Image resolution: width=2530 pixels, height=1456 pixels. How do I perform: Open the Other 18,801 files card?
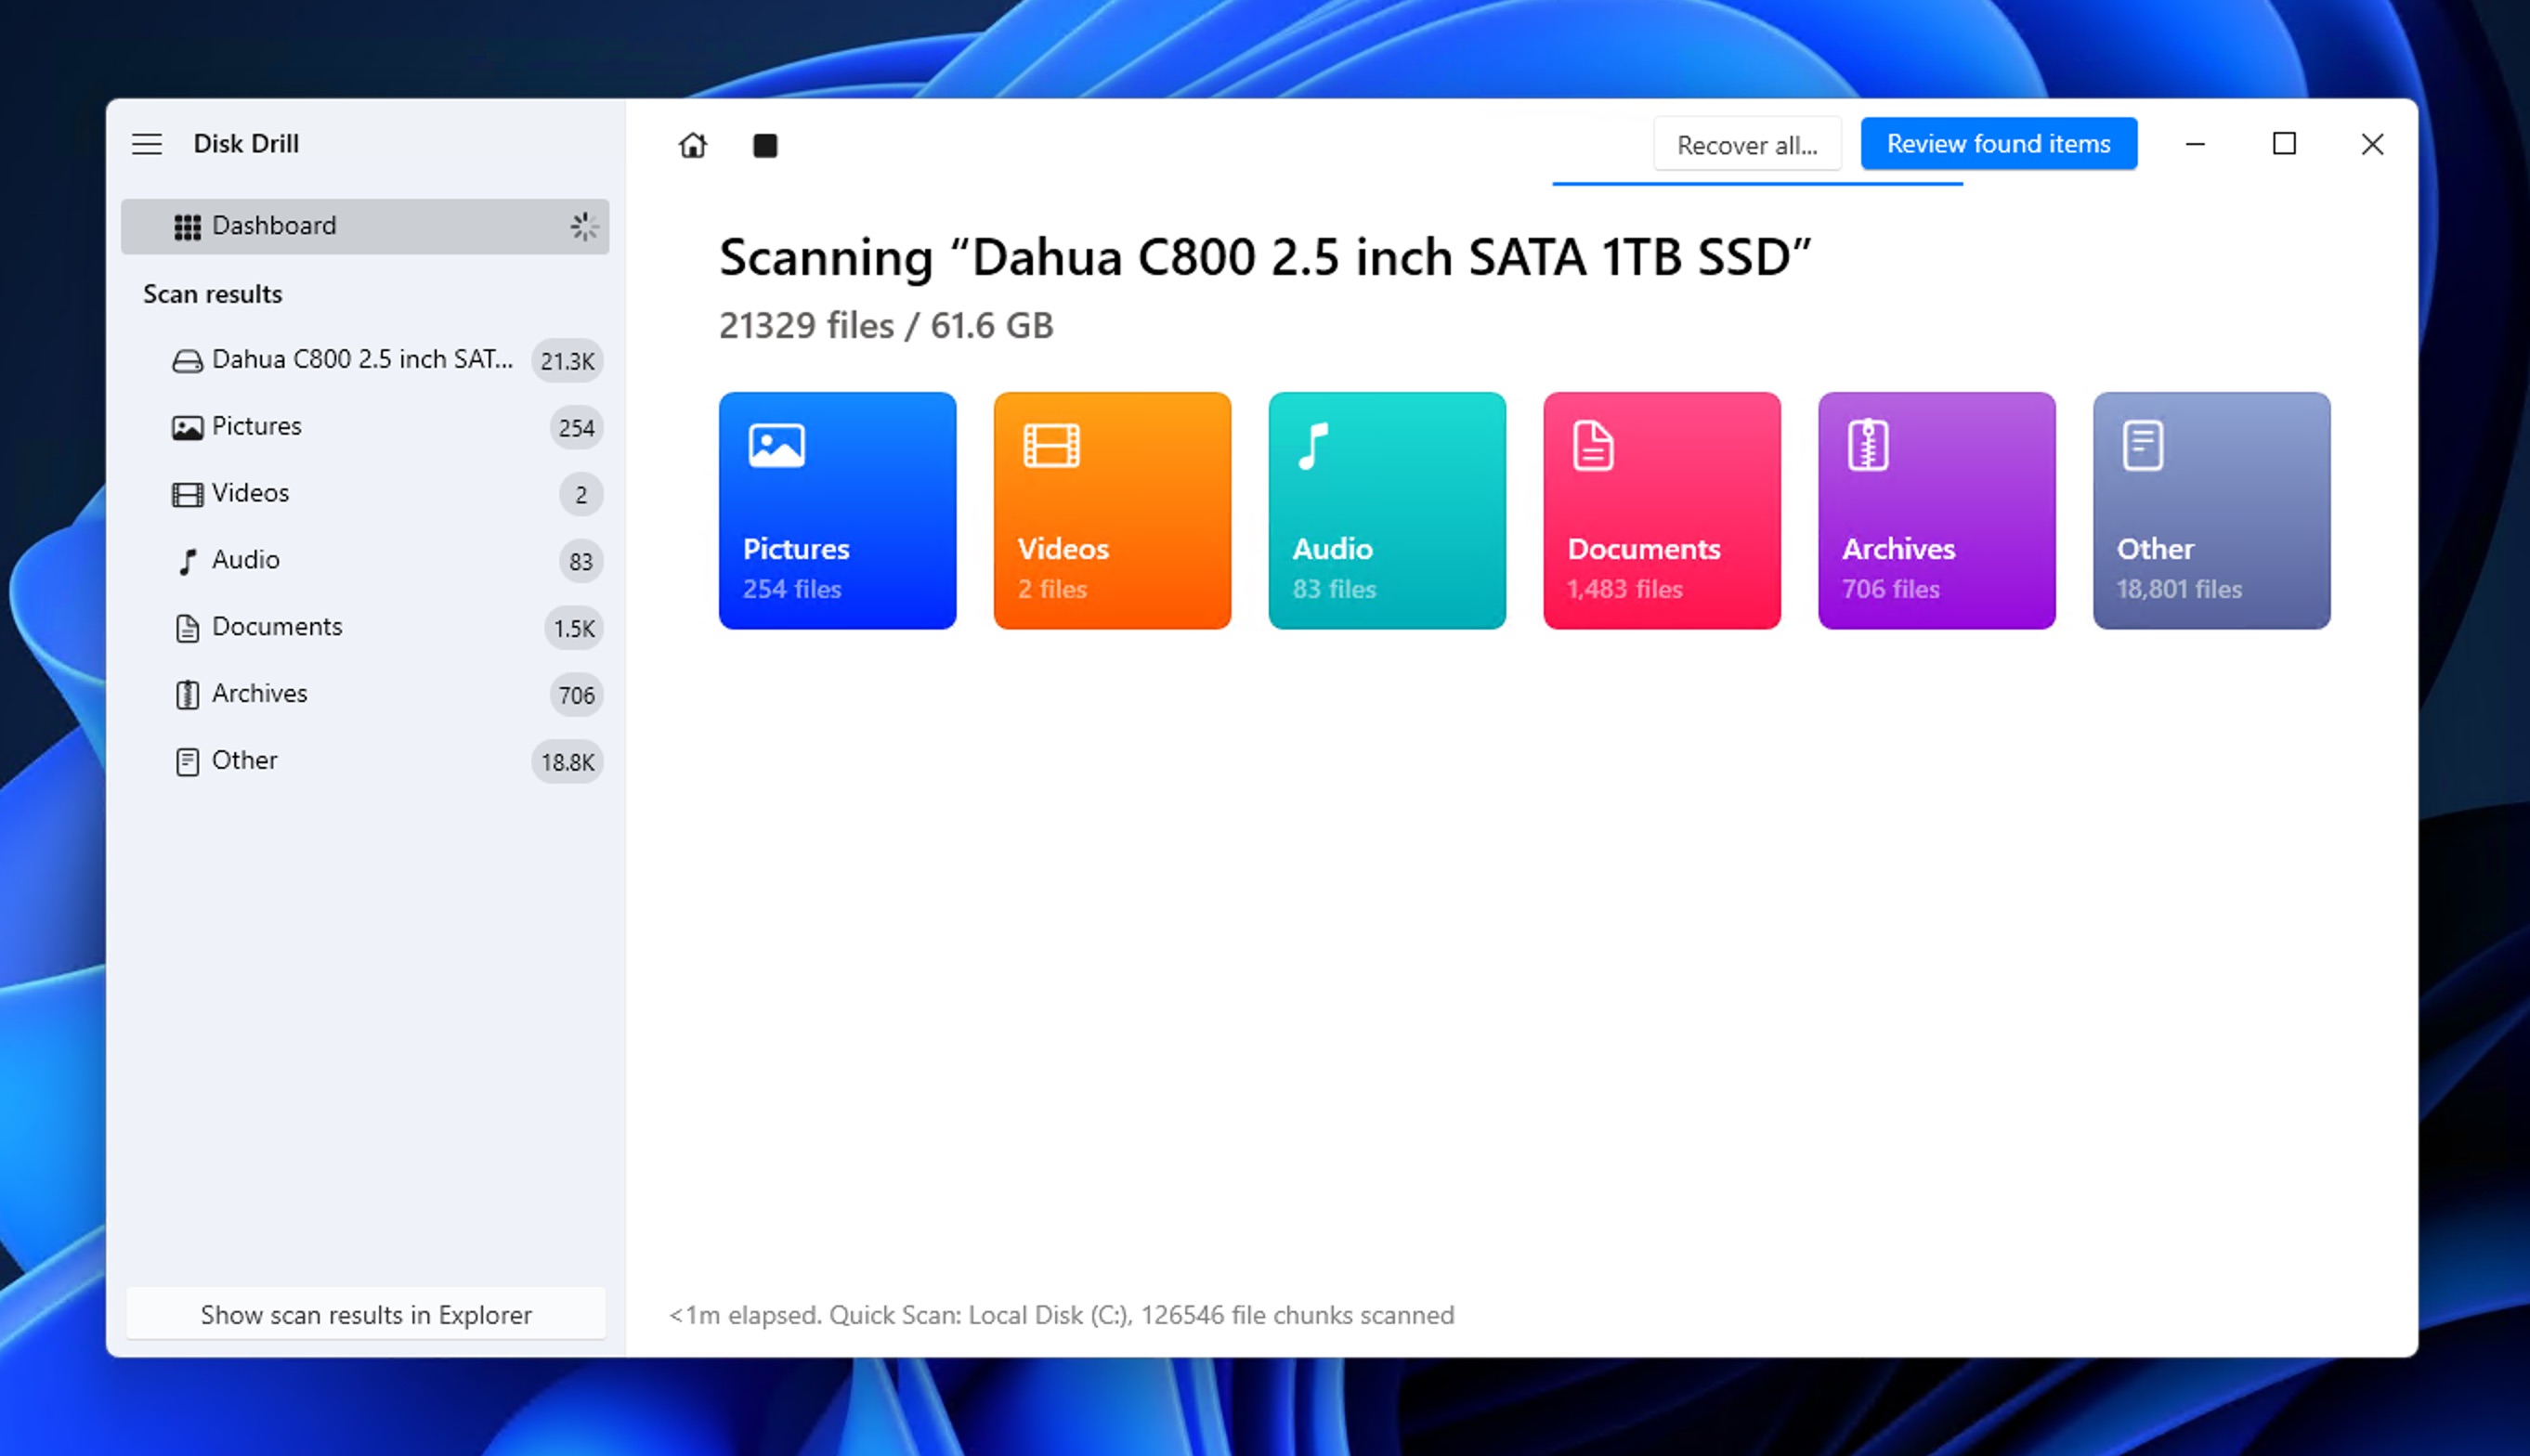(x=2211, y=510)
